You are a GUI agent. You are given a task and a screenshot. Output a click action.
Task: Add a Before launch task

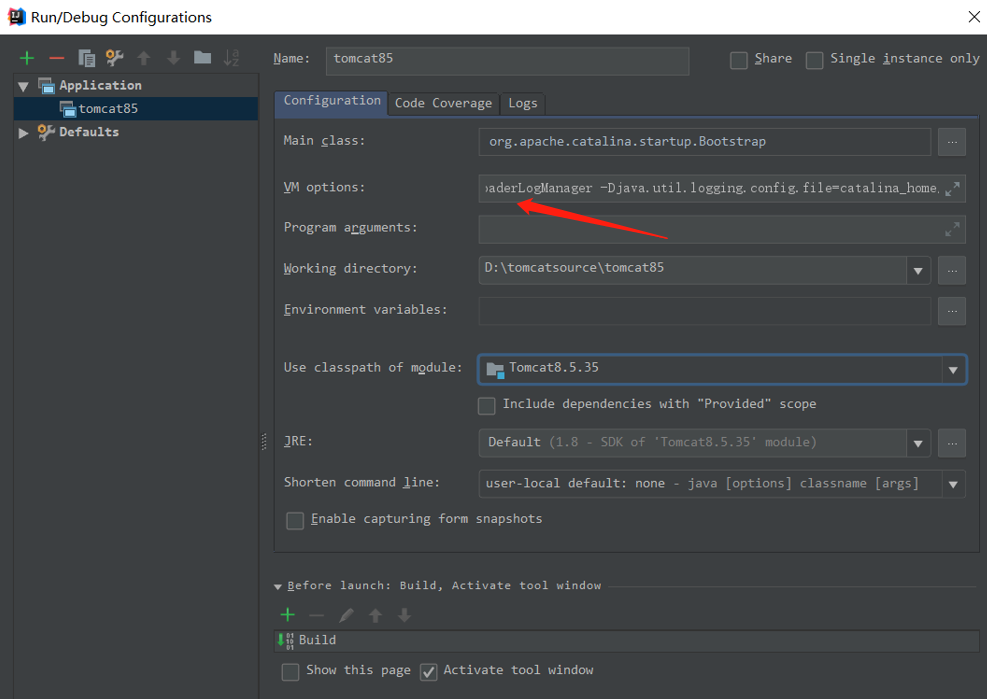[288, 615]
